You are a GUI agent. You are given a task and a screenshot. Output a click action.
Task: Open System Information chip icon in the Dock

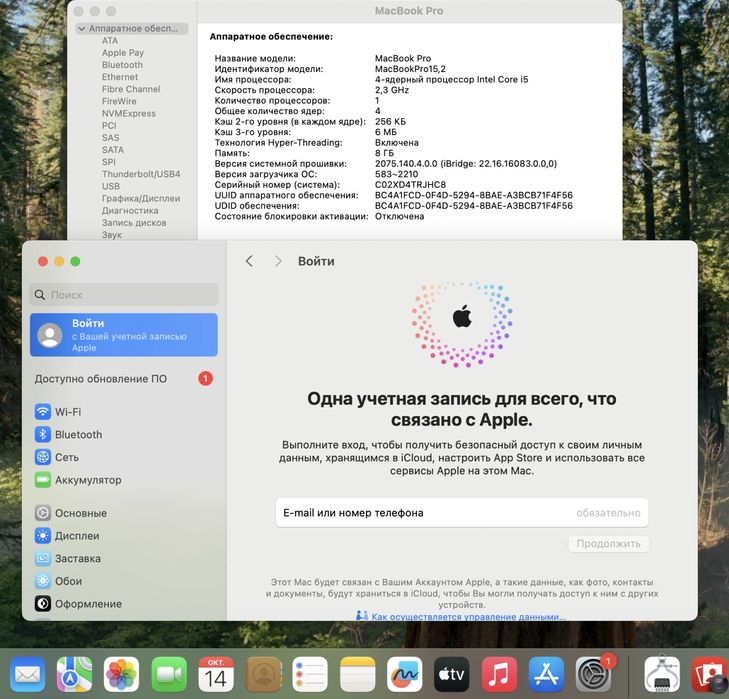pos(662,674)
